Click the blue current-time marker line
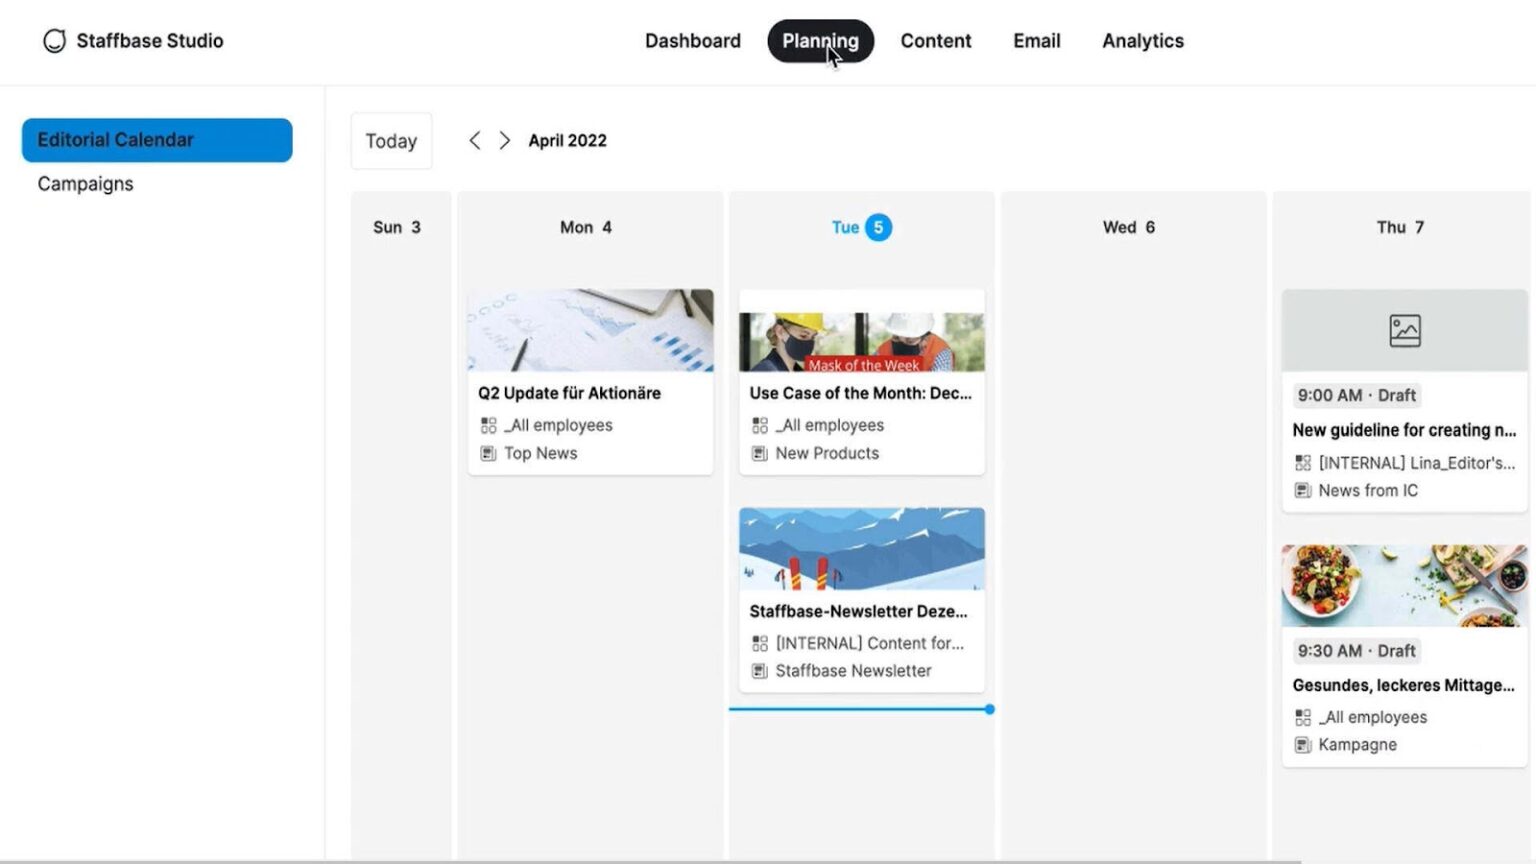Screen dimensions: 1536x864 click(x=860, y=709)
